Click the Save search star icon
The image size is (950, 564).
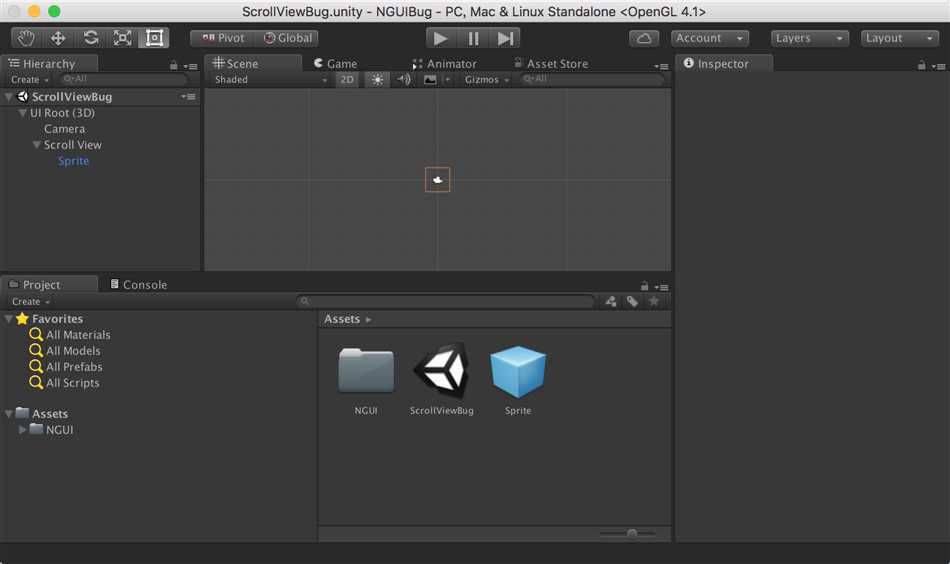pyautogui.click(x=654, y=301)
